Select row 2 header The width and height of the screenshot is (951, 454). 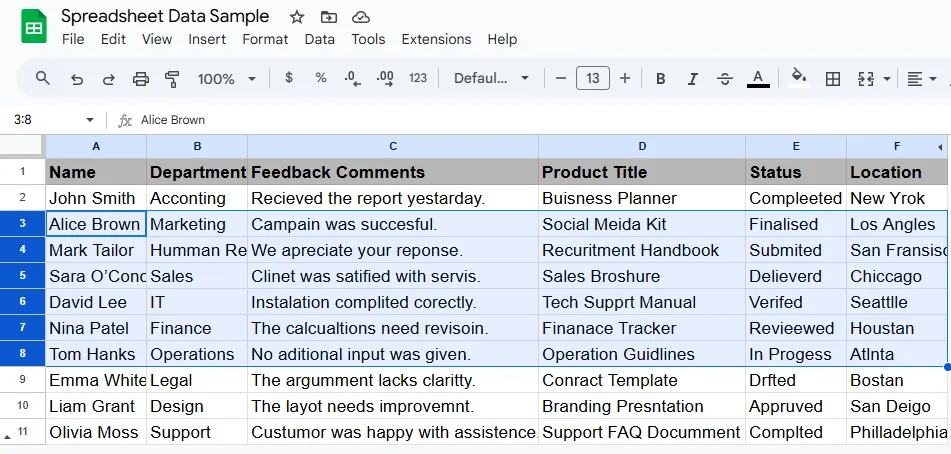click(22, 198)
